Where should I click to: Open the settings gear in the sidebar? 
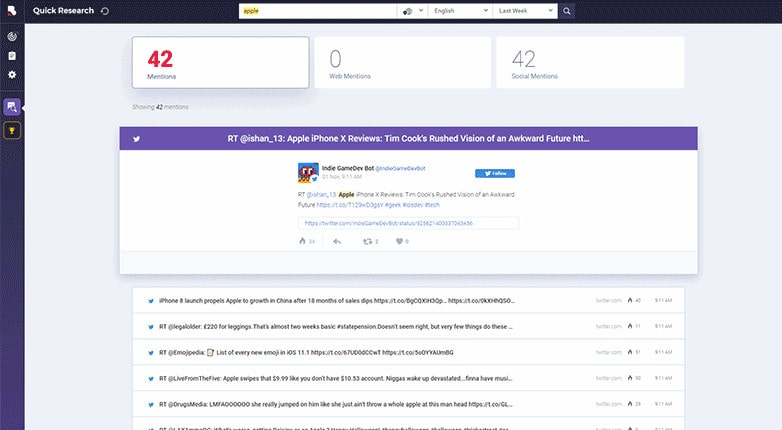point(12,74)
